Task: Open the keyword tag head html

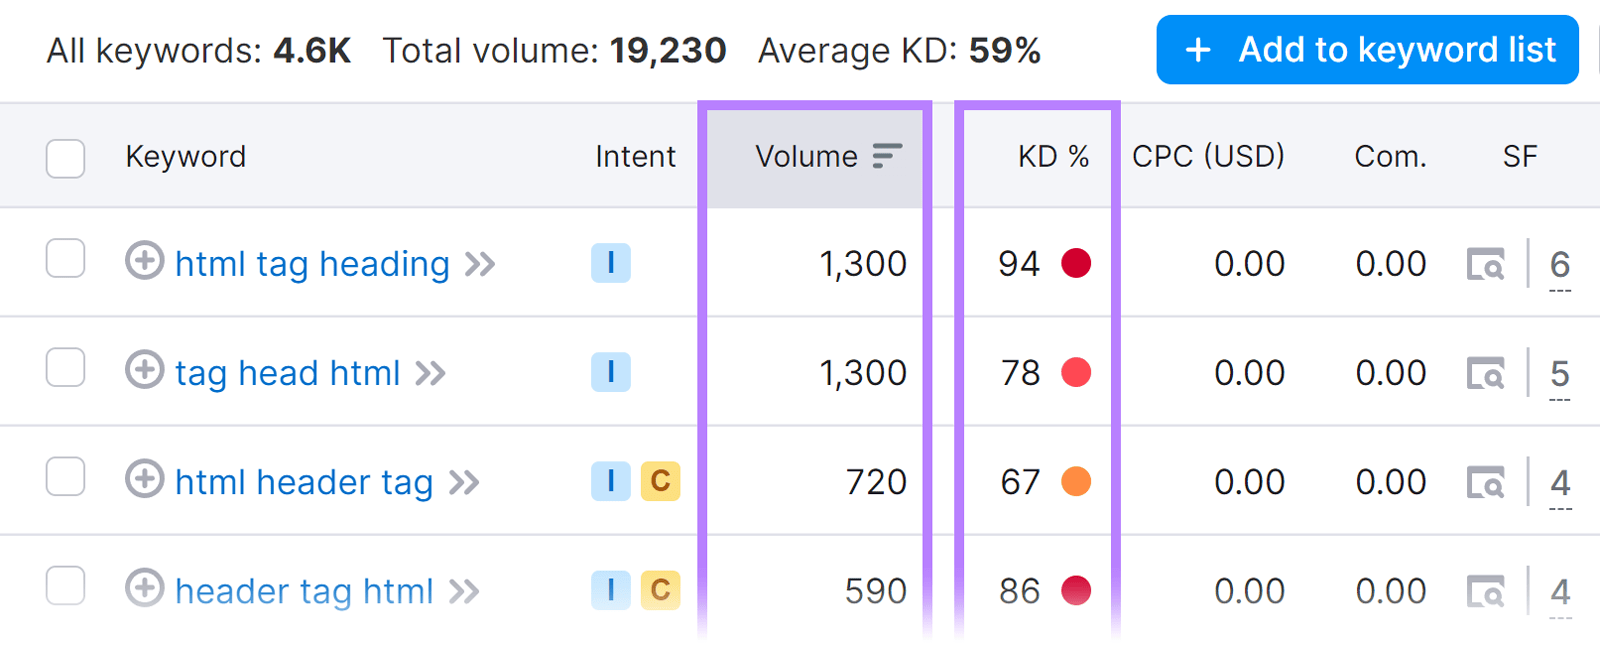Action: [x=290, y=372]
